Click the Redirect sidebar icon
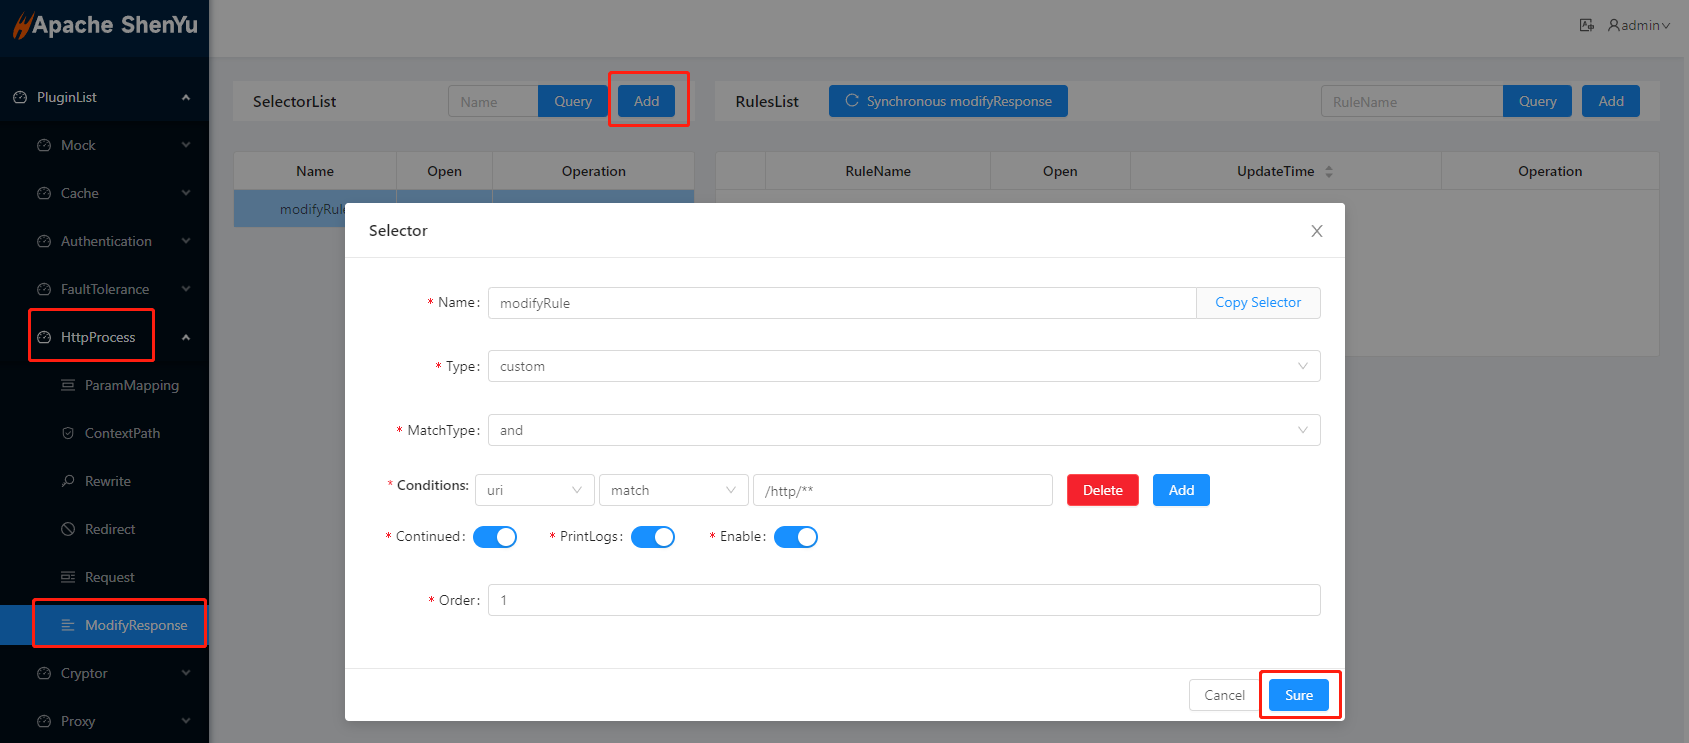 pos(68,529)
